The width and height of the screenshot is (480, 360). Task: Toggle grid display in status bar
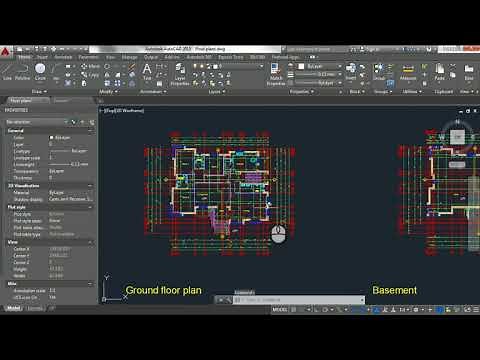294,310
